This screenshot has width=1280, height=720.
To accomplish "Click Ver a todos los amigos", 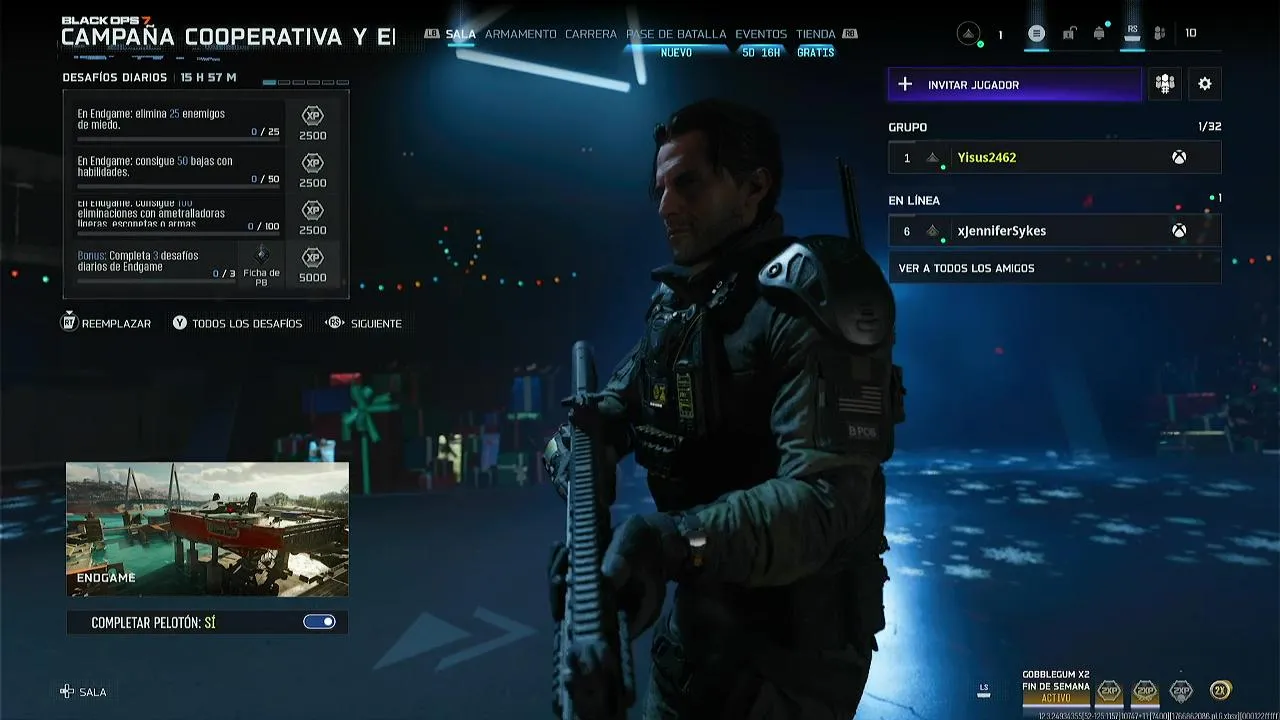I will click(x=1055, y=268).
